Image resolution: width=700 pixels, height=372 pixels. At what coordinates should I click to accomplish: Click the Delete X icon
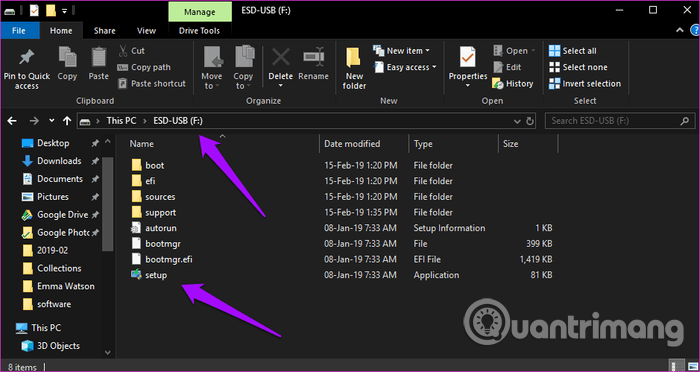[x=281, y=57]
